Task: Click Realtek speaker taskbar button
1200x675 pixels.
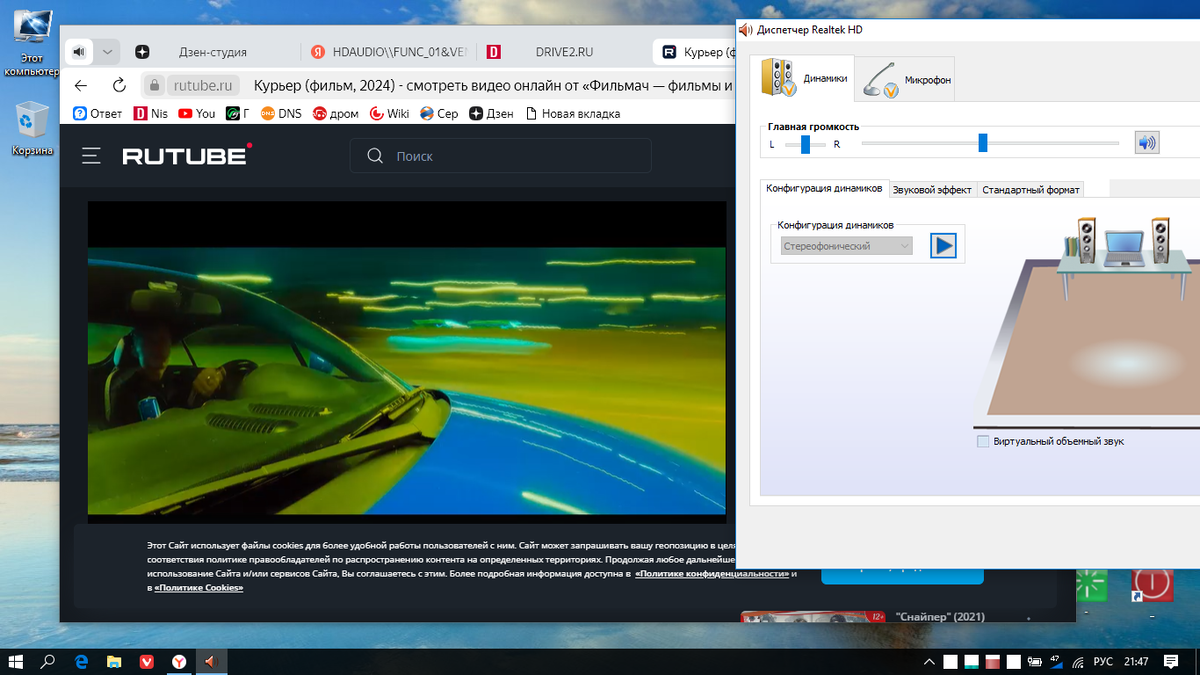Action: [210, 661]
